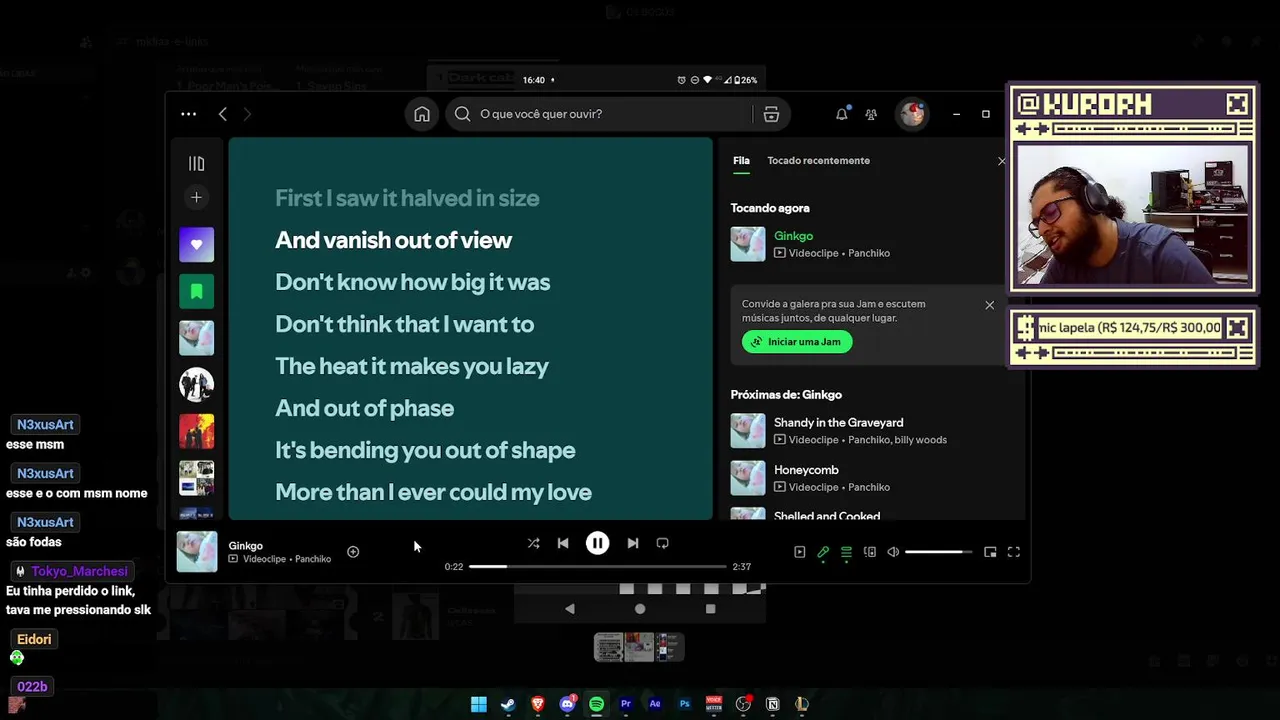Jump to lyric 'It's bending you out of shape'
This screenshot has height=720, width=1280.
[425, 450]
